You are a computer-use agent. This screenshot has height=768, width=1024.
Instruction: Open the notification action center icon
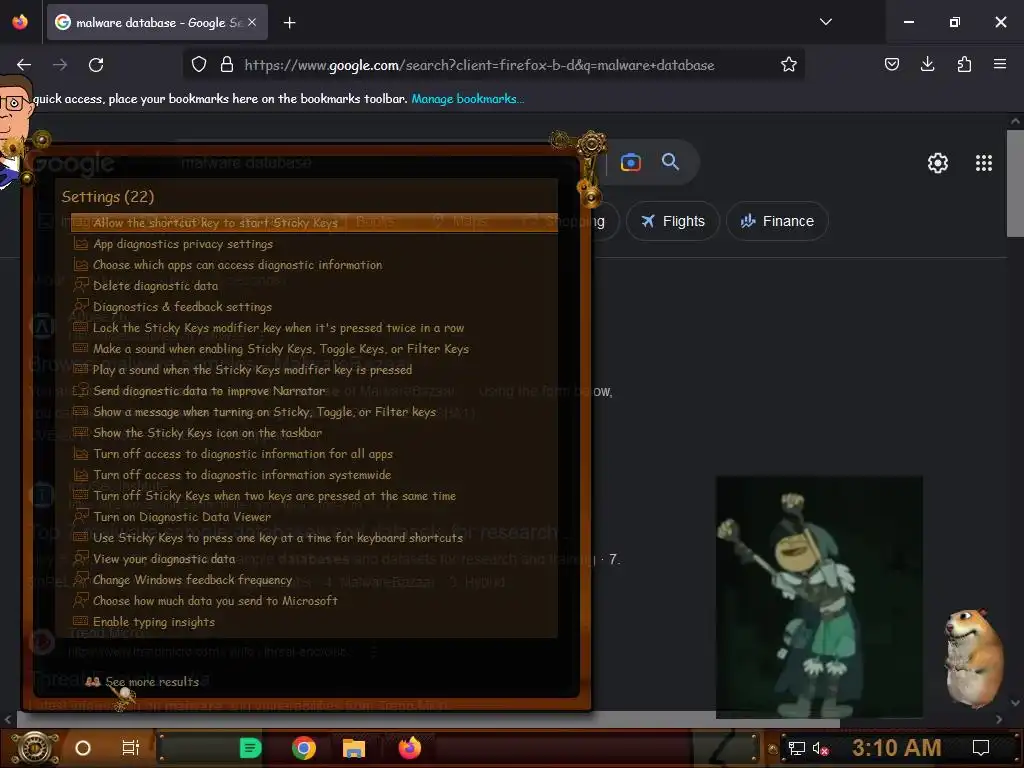click(980, 748)
